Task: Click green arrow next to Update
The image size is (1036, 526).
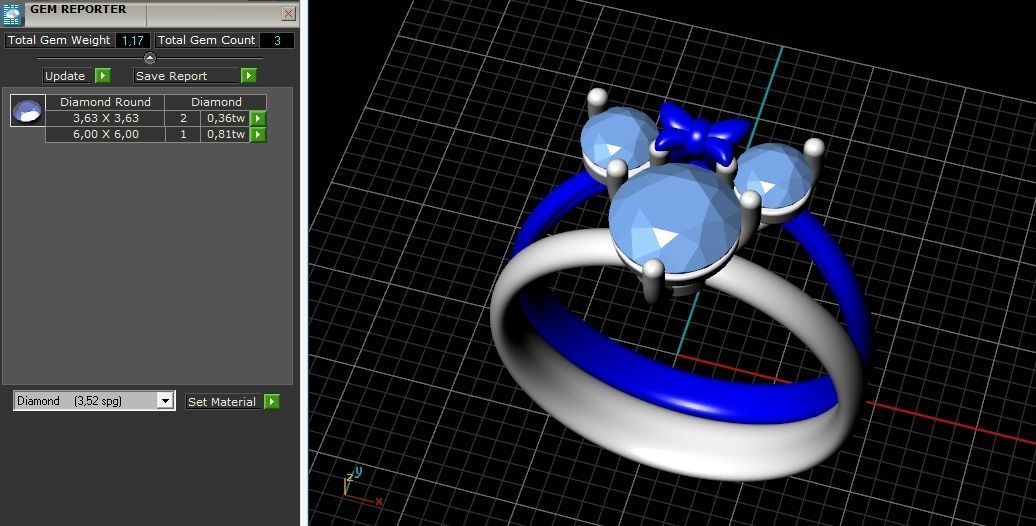Action: click(x=102, y=76)
